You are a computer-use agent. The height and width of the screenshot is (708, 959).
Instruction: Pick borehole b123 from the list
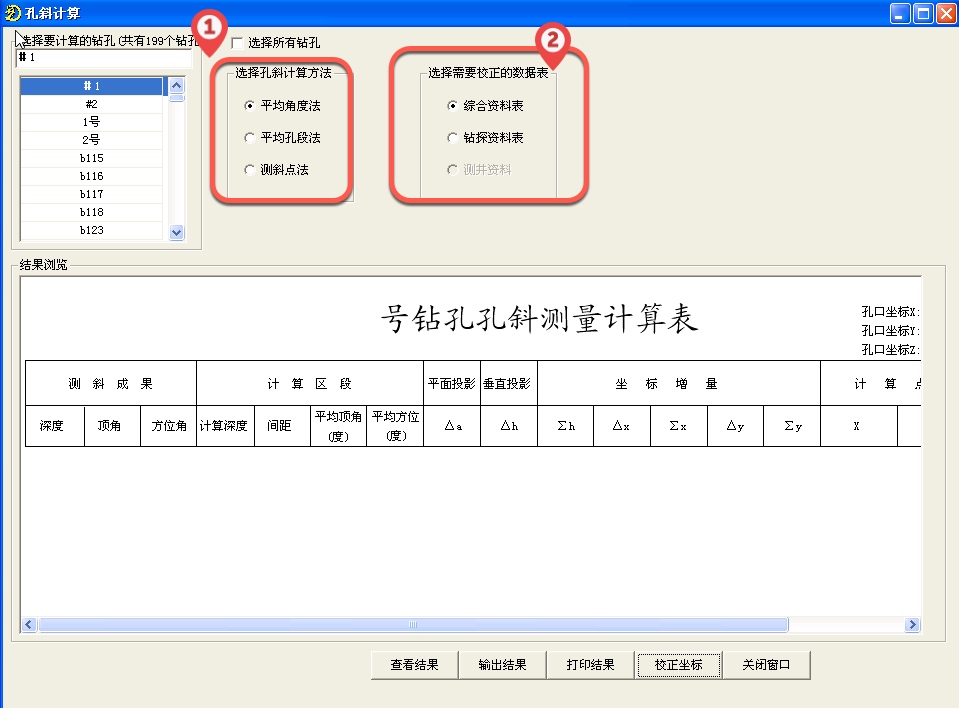(91, 230)
